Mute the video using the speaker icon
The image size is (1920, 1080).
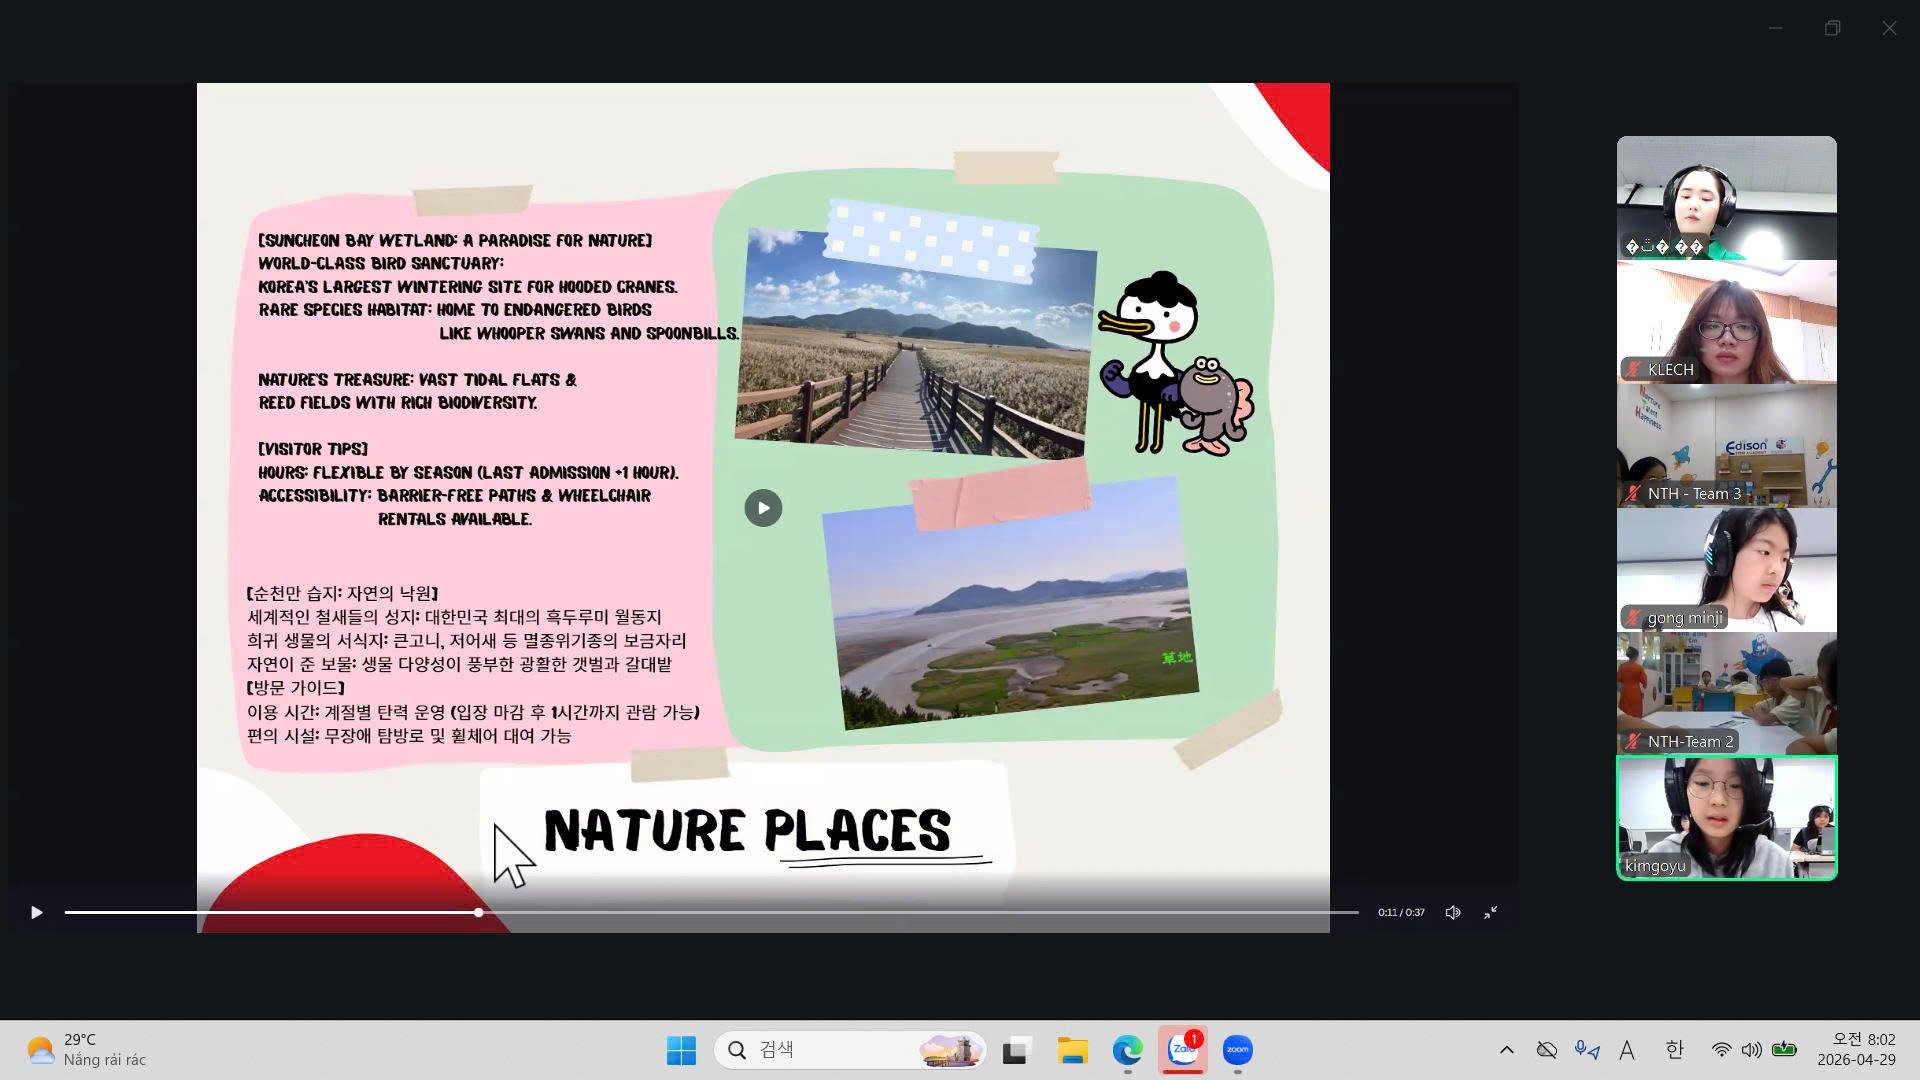1452,912
